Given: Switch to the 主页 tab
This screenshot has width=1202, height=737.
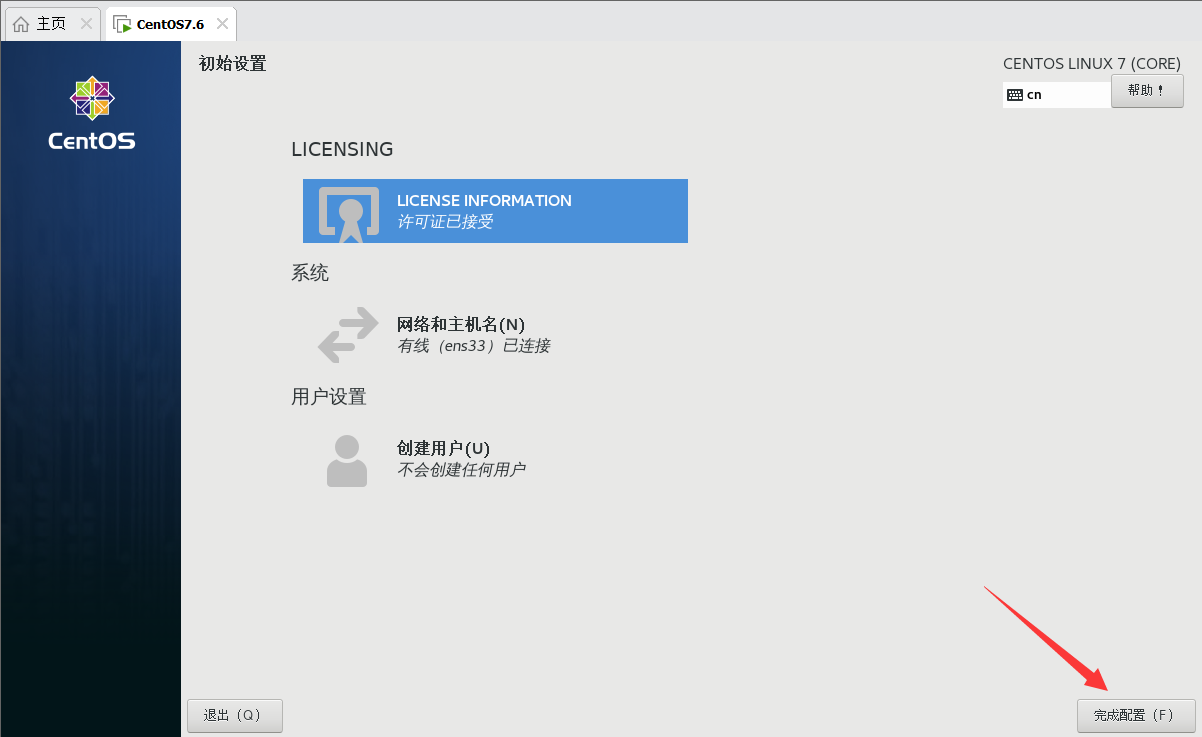Looking at the screenshot, I should (x=52, y=23).
